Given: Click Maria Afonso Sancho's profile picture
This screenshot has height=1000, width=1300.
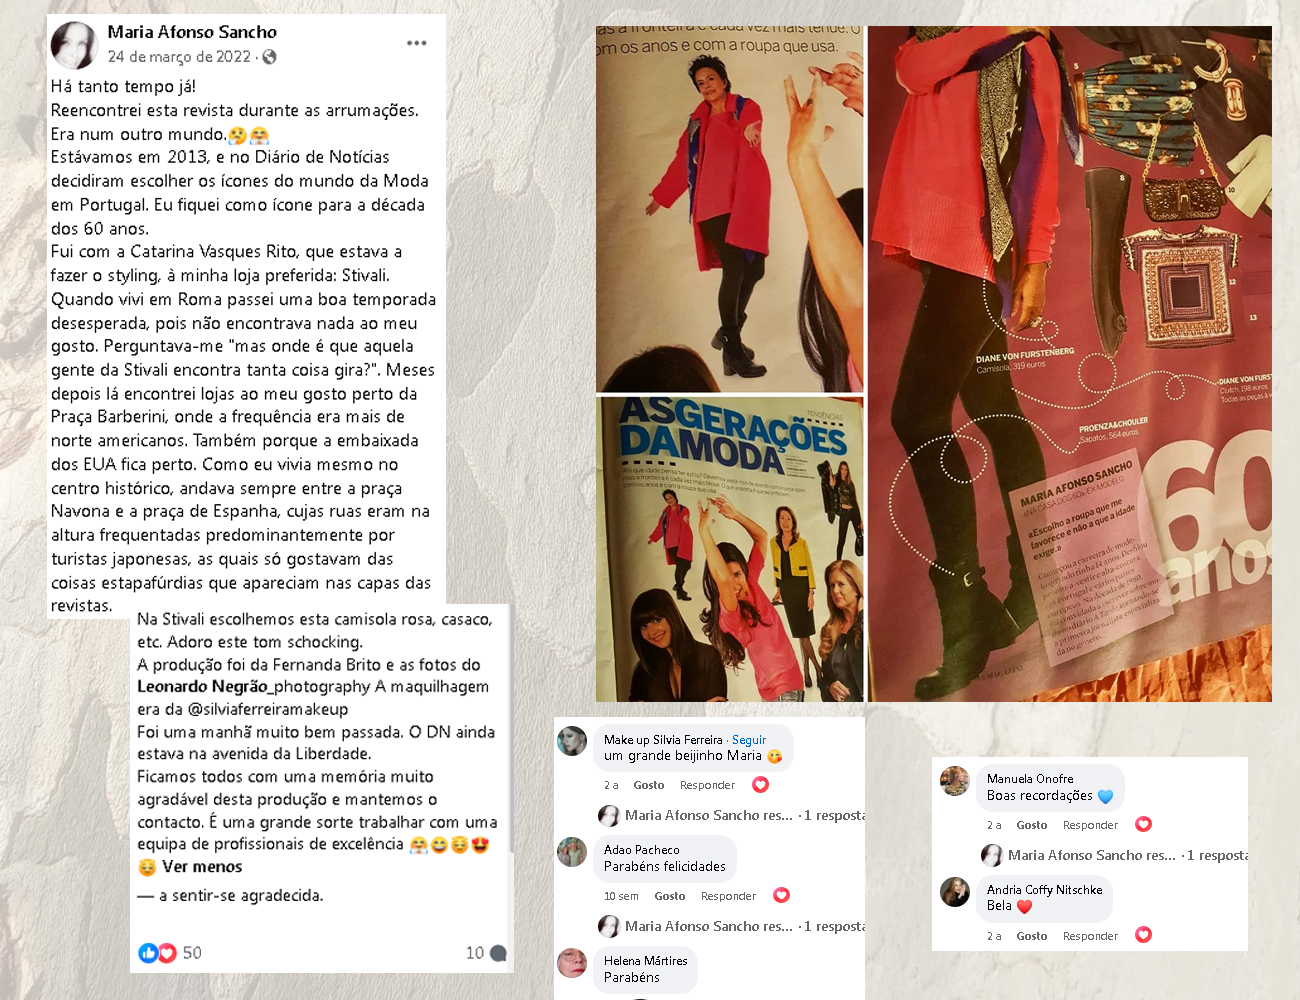Looking at the screenshot, I should (x=73, y=45).
